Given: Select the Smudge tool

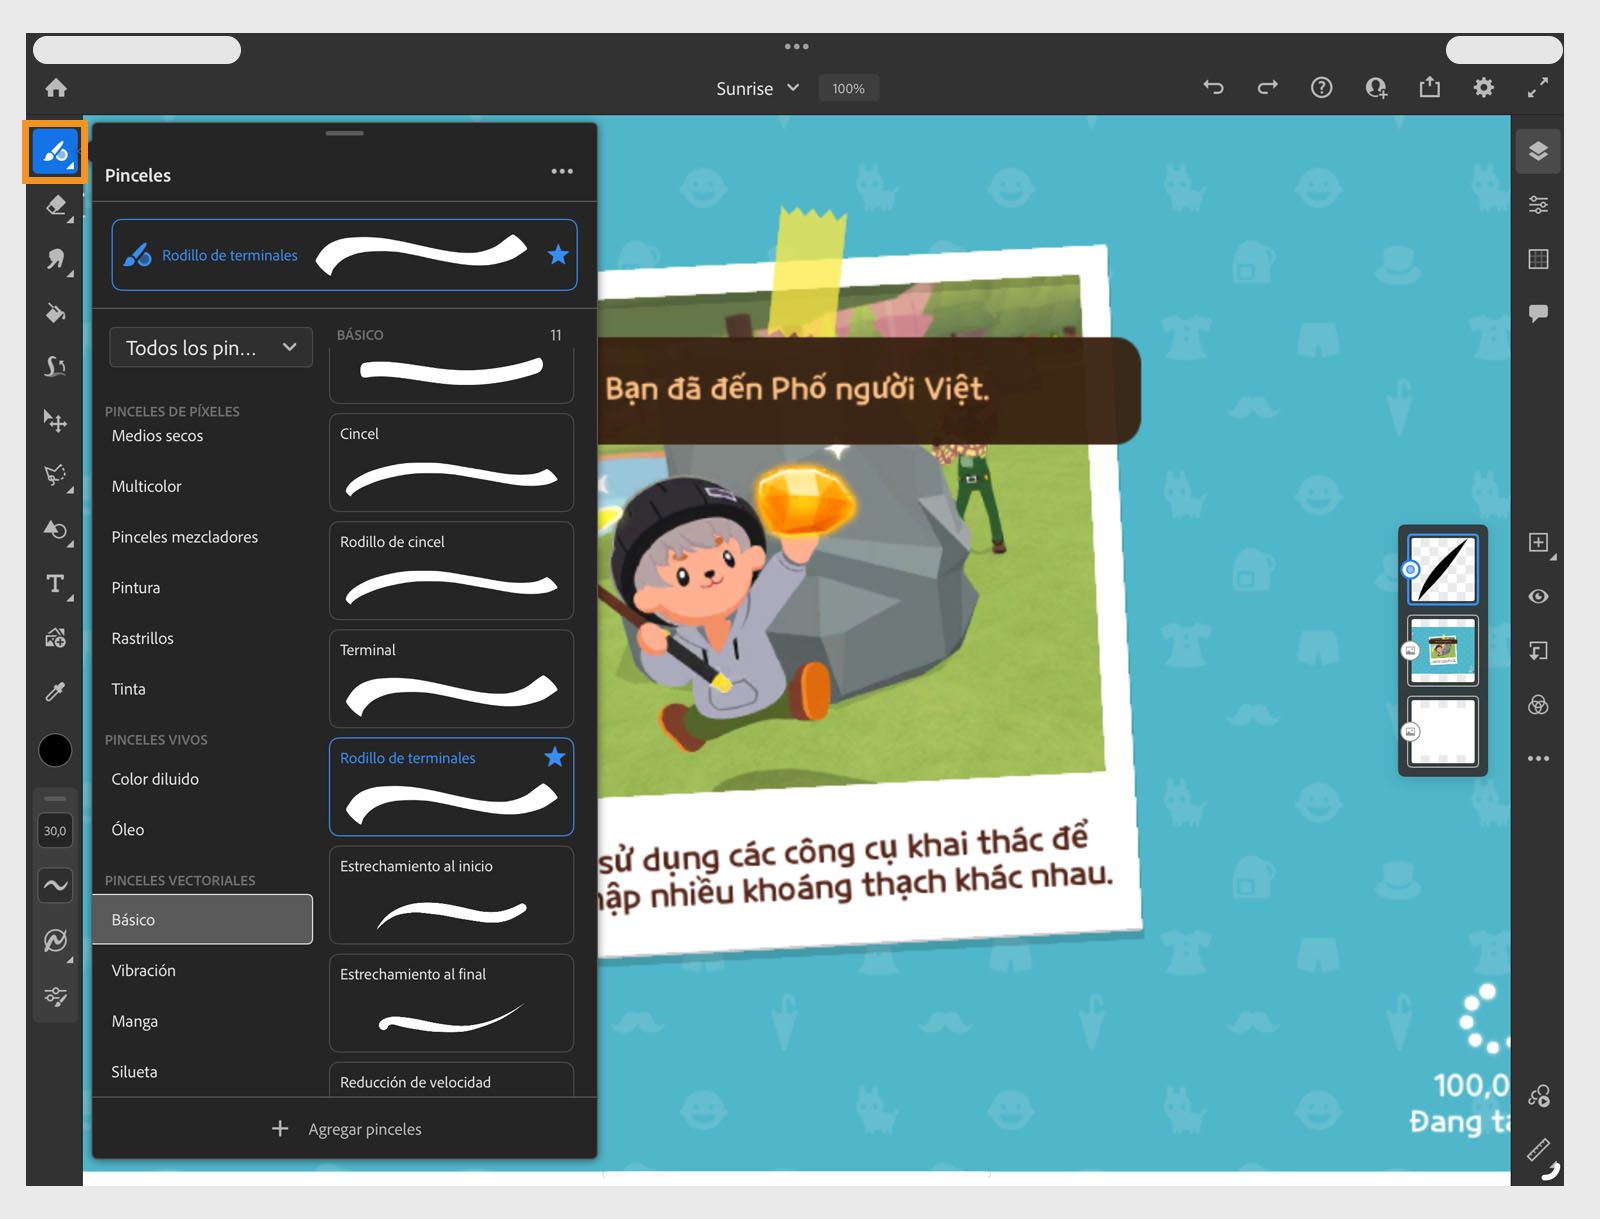Looking at the screenshot, I should pyautogui.click(x=56, y=260).
